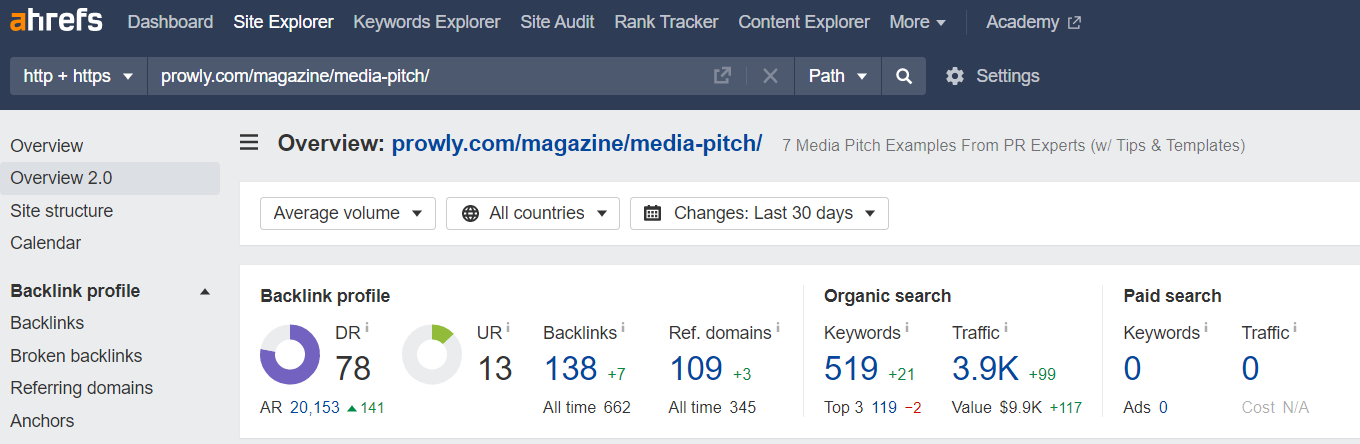The height and width of the screenshot is (444, 1360).
Task: Open Changes: Last 30 days selector
Action: pyautogui.click(x=759, y=213)
